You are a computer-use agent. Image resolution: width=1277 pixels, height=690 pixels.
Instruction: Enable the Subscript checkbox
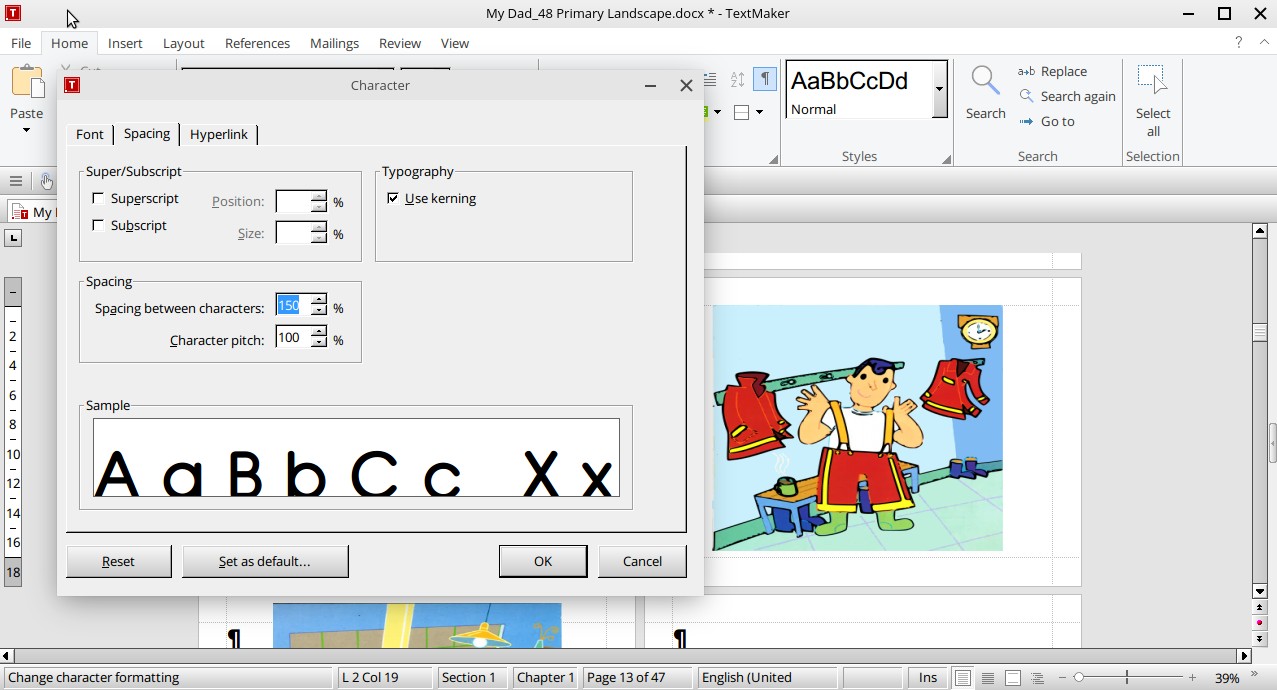(98, 226)
